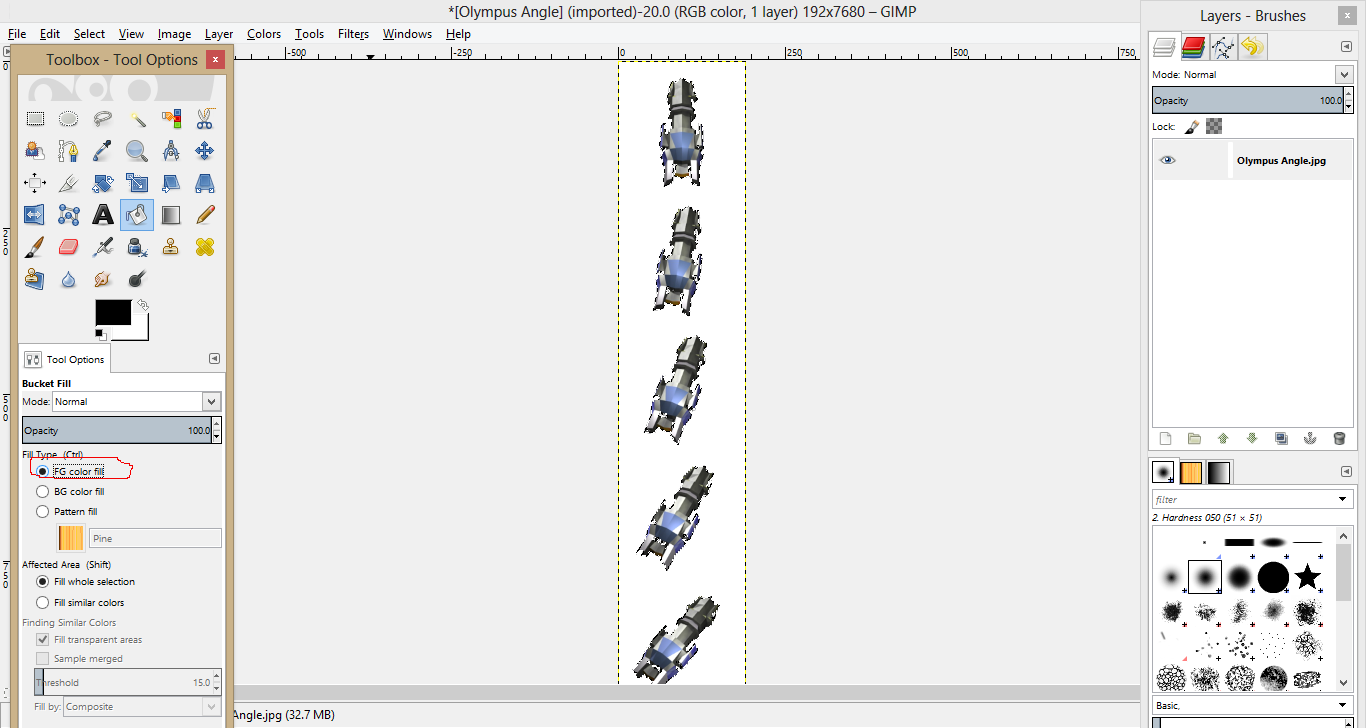Switch to the Undo History tab
The width and height of the screenshot is (1366, 728).
1253,47
